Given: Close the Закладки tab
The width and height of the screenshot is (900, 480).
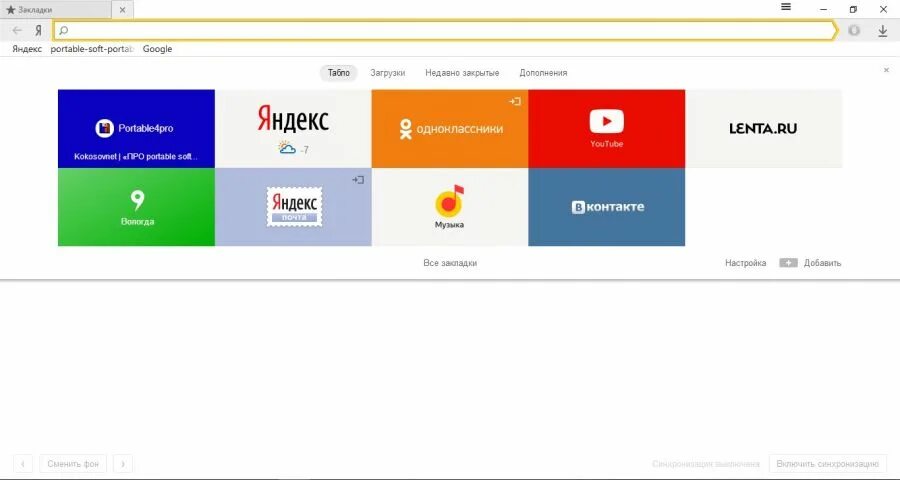Looking at the screenshot, I should [x=122, y=10].
